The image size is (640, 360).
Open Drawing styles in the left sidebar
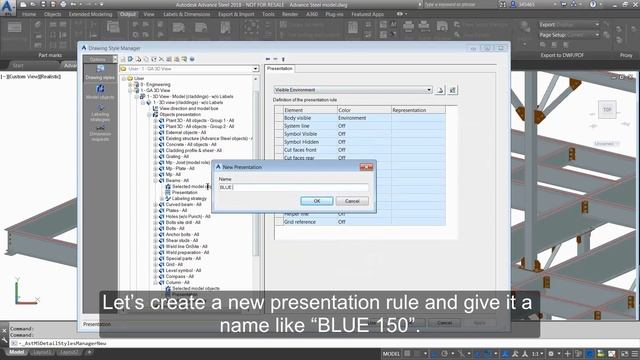pos(100,73)
